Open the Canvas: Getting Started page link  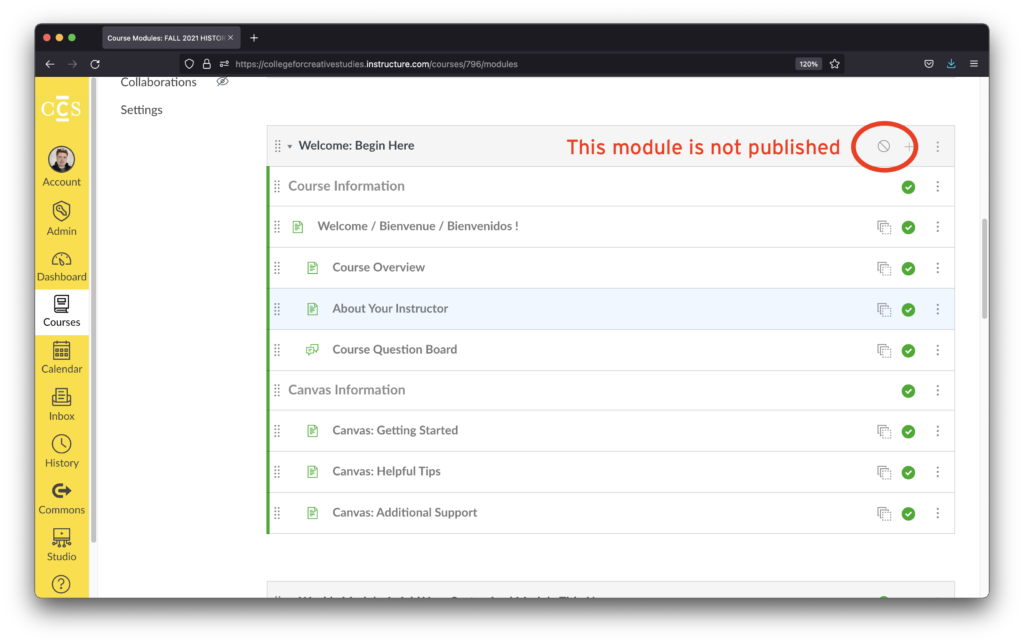tap(395, 431)
